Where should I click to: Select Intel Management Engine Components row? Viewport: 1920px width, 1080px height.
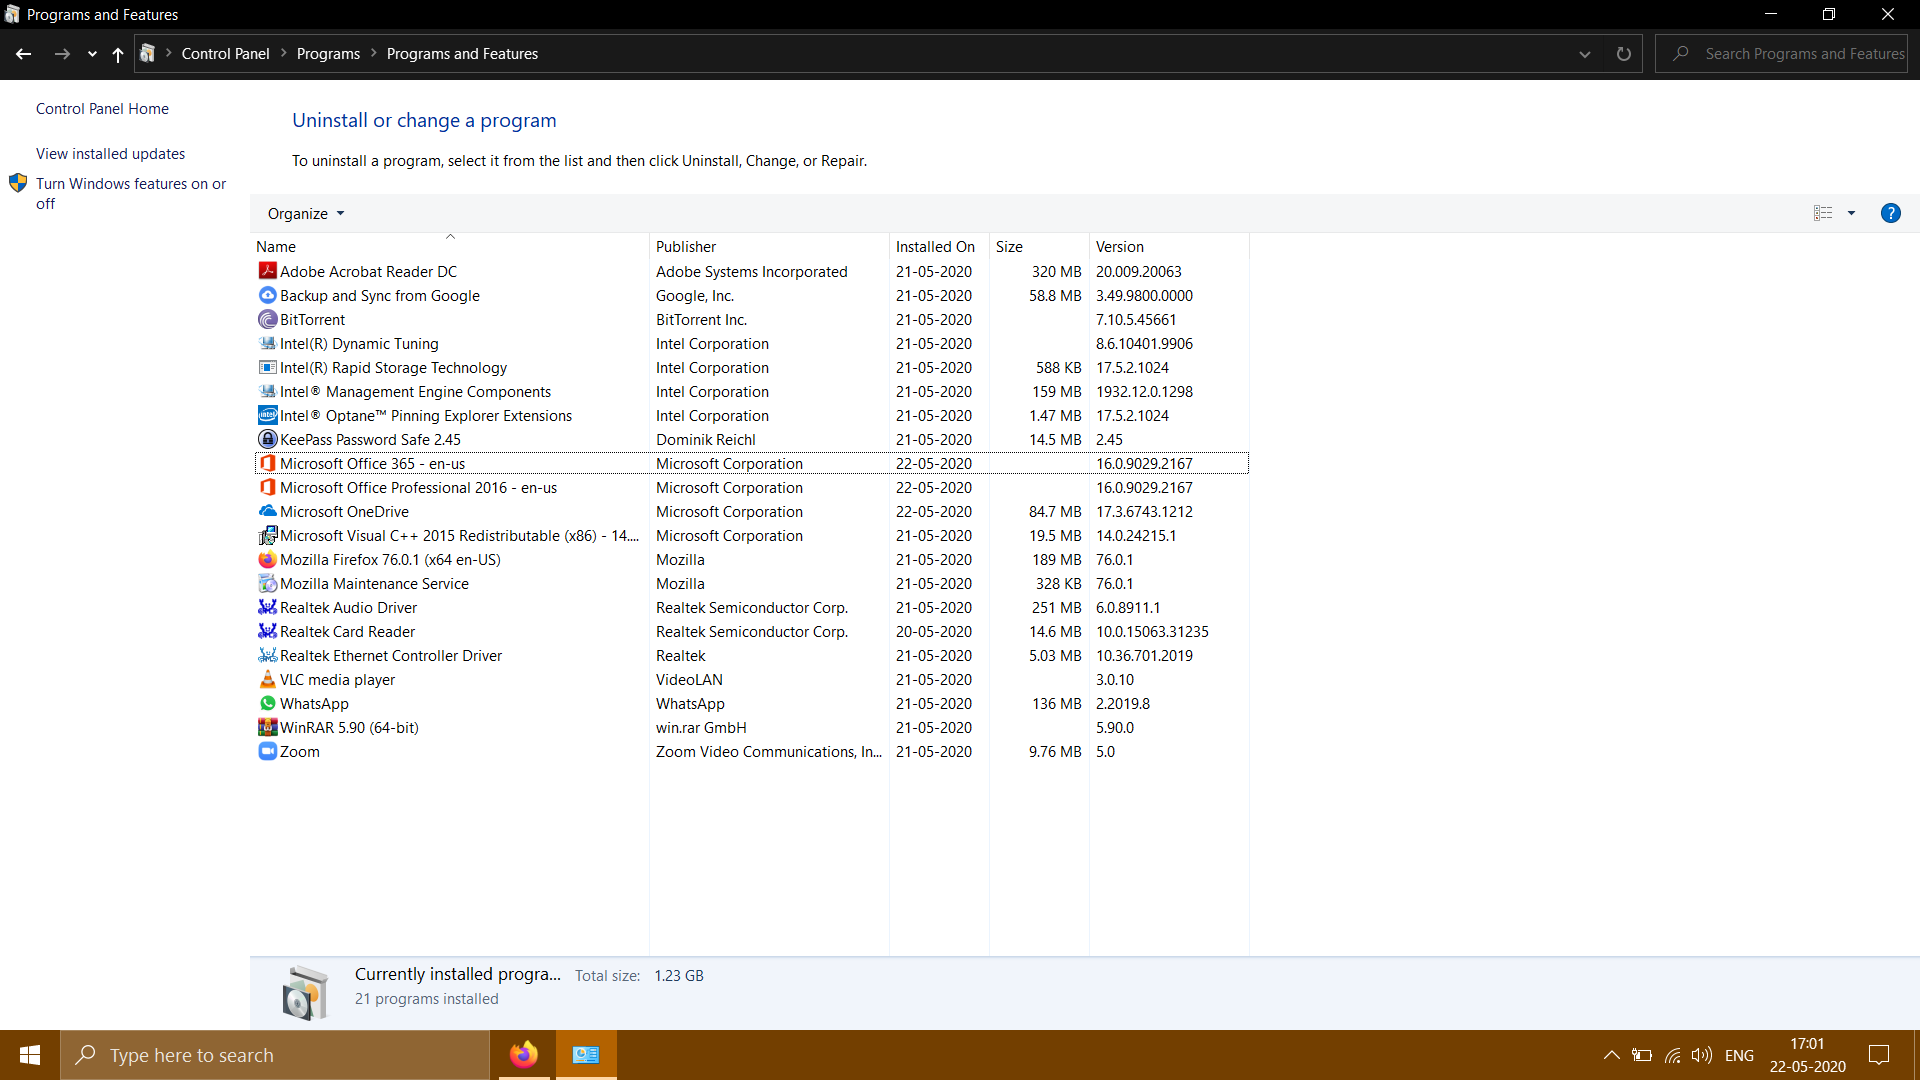pos(751,391)
